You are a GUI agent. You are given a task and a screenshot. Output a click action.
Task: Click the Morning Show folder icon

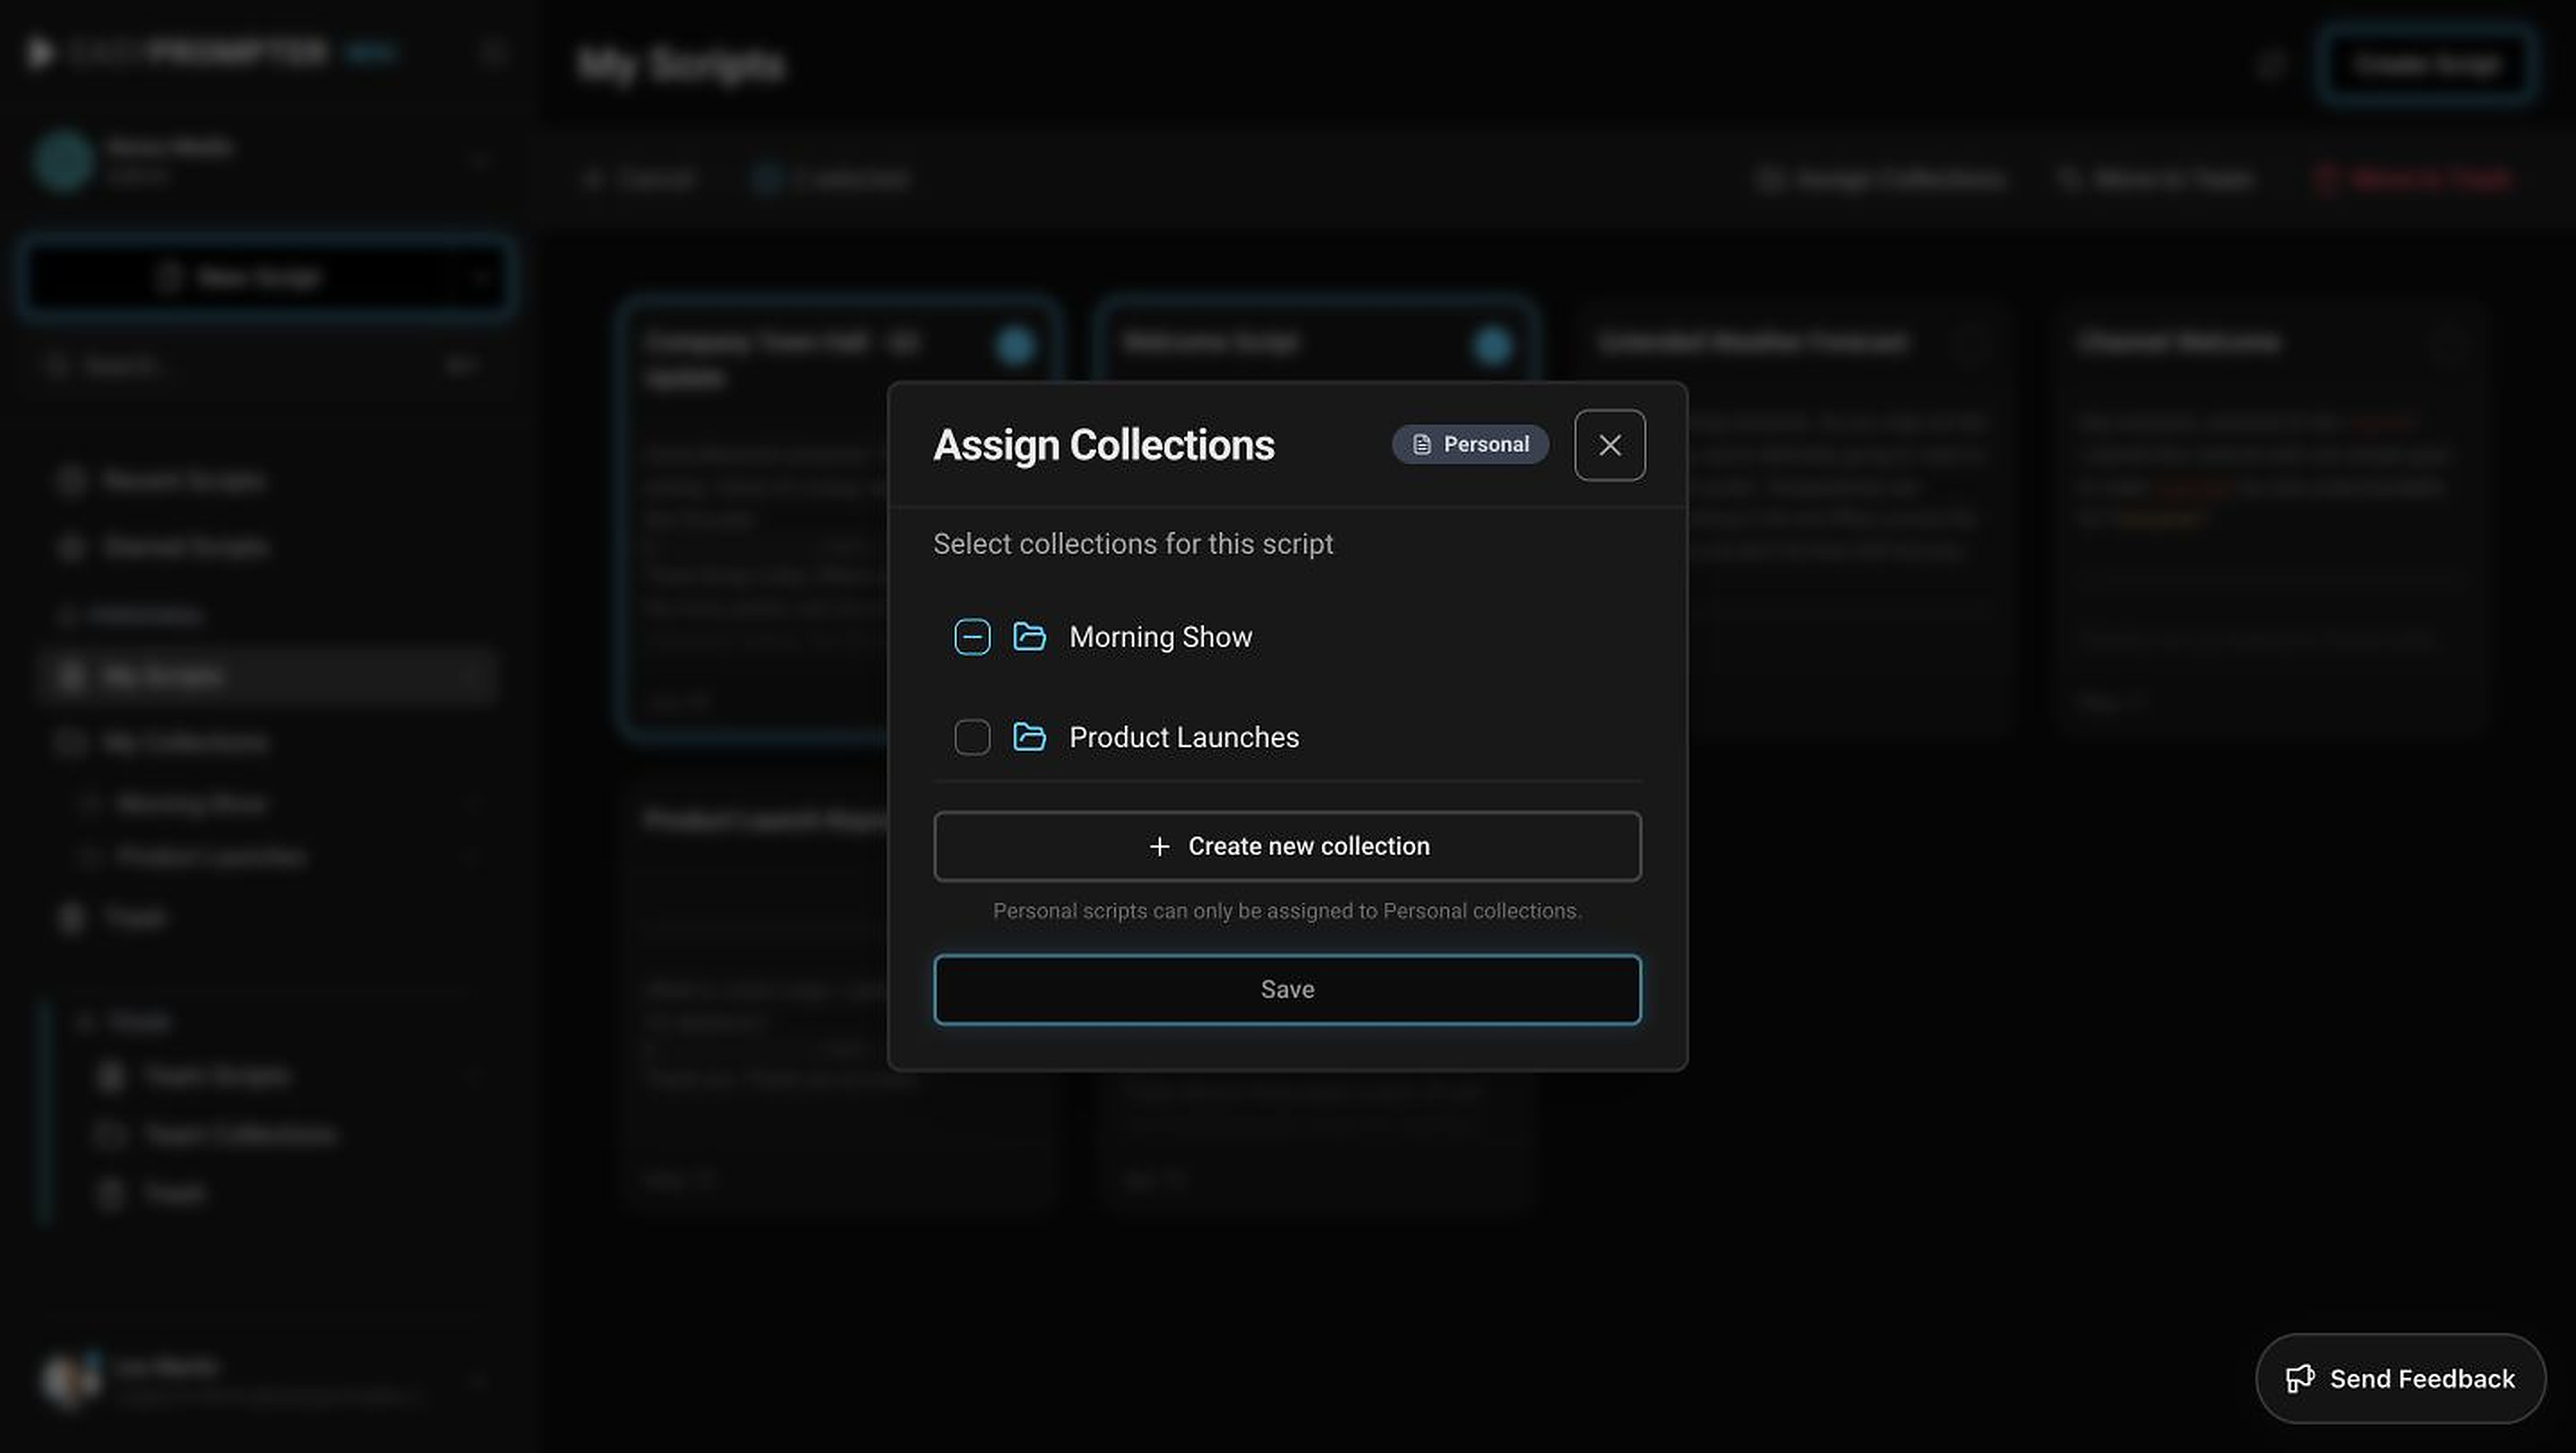(x=1029, y=636)
